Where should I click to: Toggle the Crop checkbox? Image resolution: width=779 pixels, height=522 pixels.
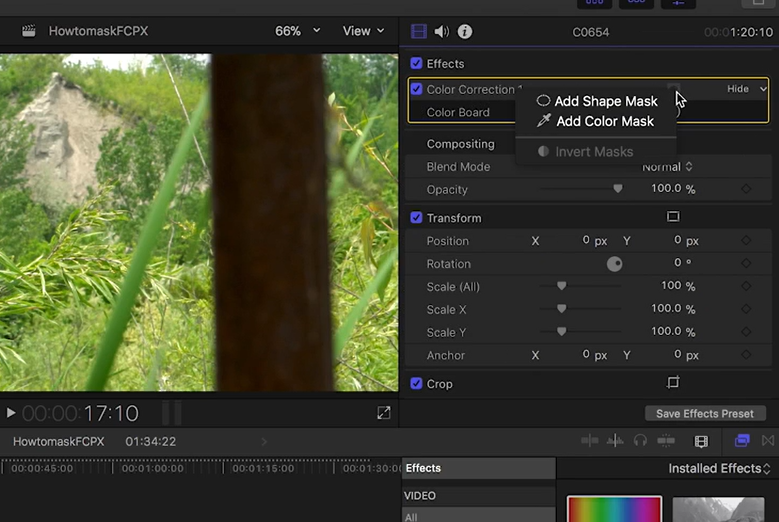pos(416,383)
